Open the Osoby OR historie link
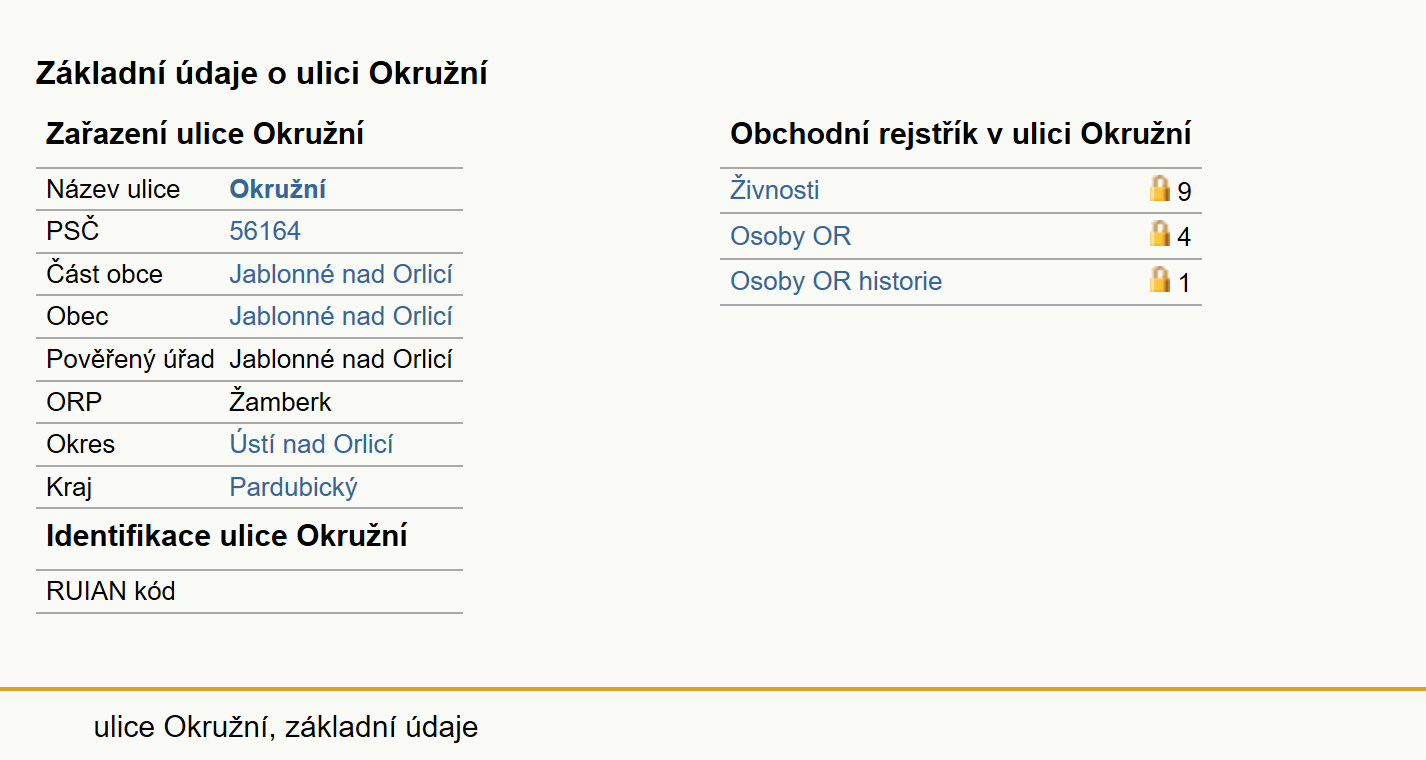This screenshot has height=760, width=1426. (836, 282)
